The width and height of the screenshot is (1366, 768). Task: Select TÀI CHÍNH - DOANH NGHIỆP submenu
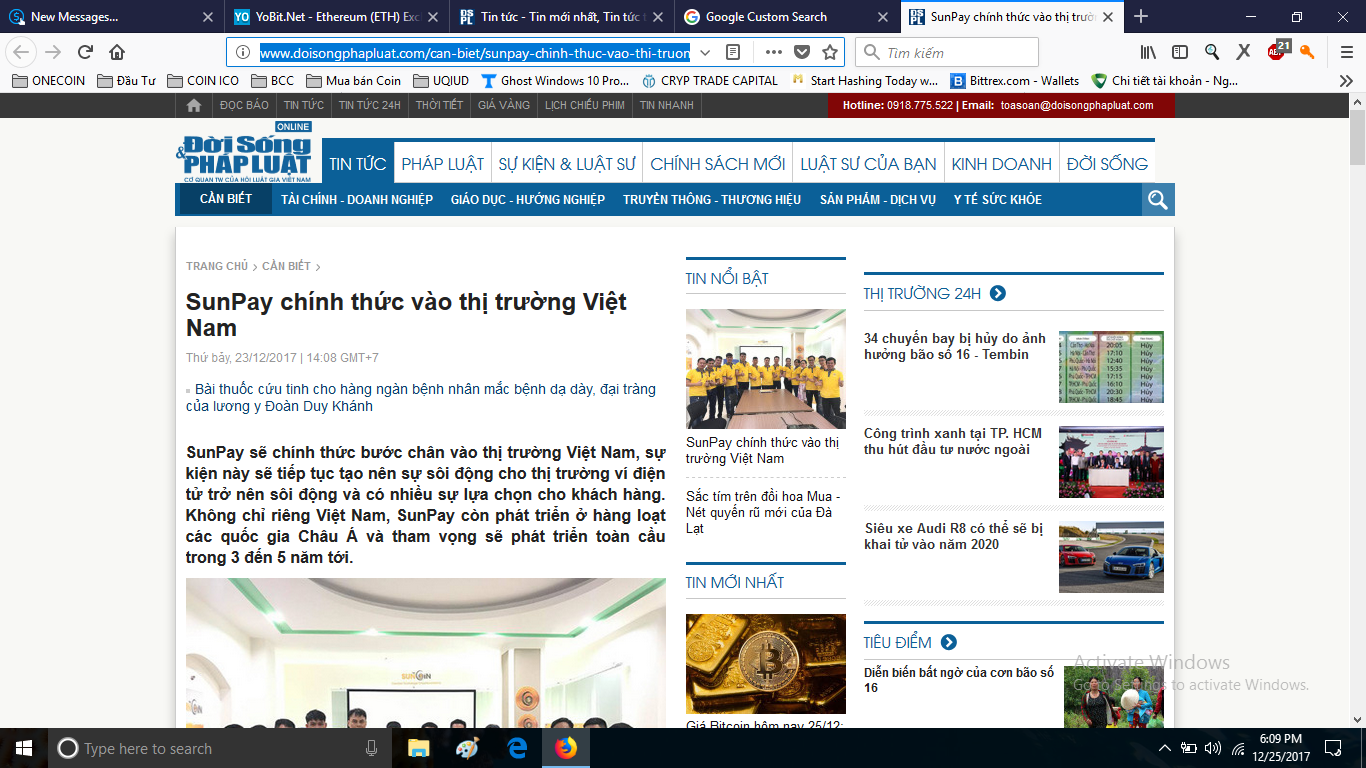pyautogui.click(x=357, y=199)
